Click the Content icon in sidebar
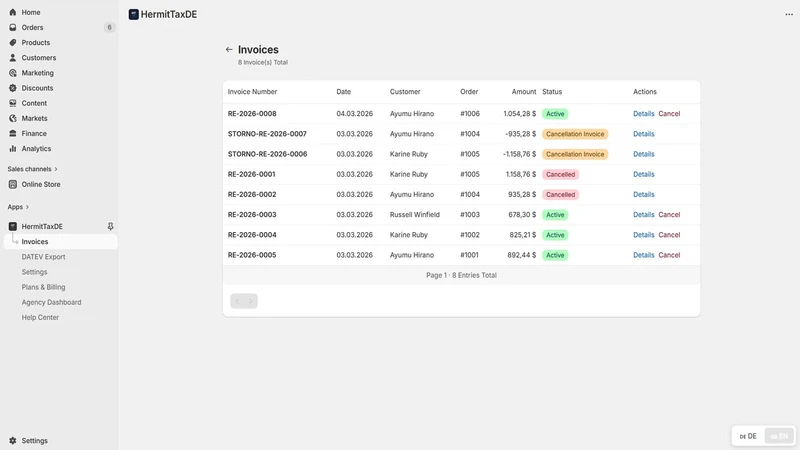800x450 pixels. pyautogui.click(x=13, y=103)
